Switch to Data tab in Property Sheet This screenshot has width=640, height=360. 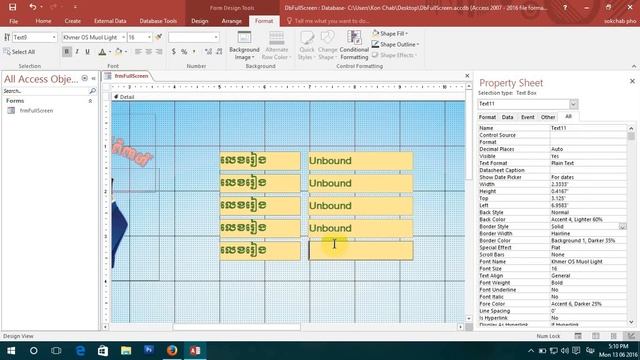pos(507,117)
